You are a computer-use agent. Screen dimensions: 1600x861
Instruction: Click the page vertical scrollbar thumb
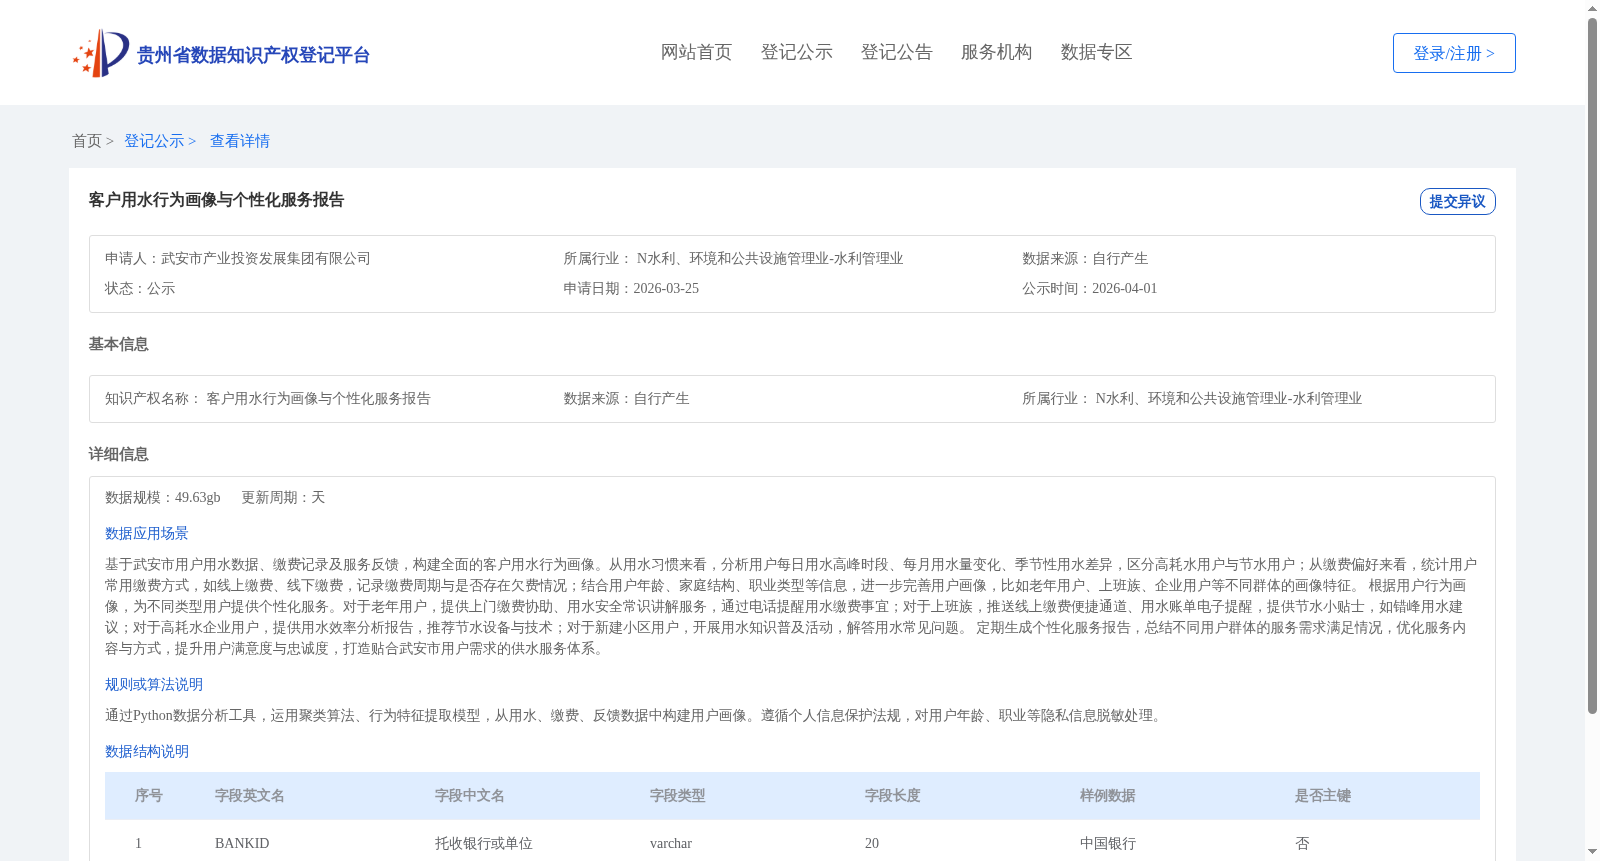tap(1592, 366)
